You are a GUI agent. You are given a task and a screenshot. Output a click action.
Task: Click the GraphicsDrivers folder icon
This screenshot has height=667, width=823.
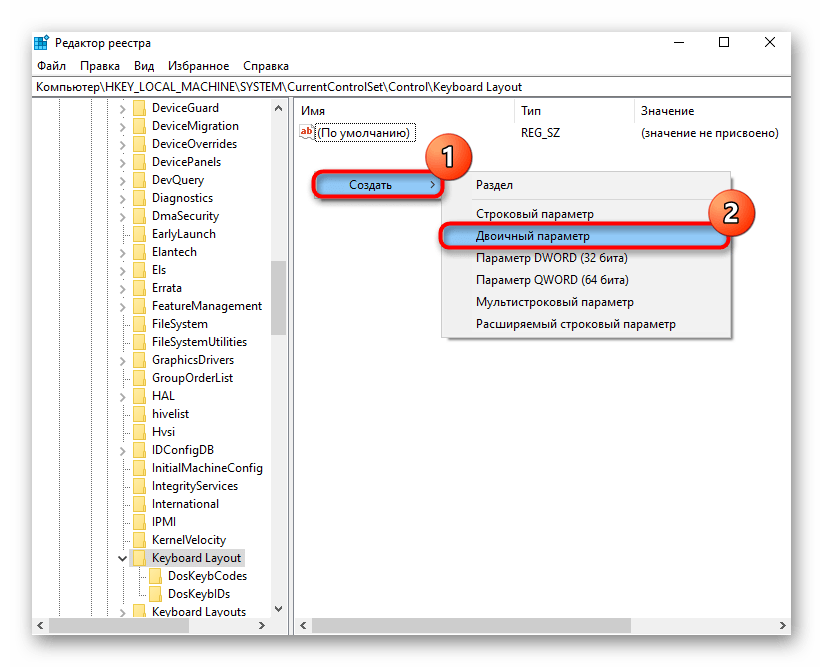click(x=139, y=360)
